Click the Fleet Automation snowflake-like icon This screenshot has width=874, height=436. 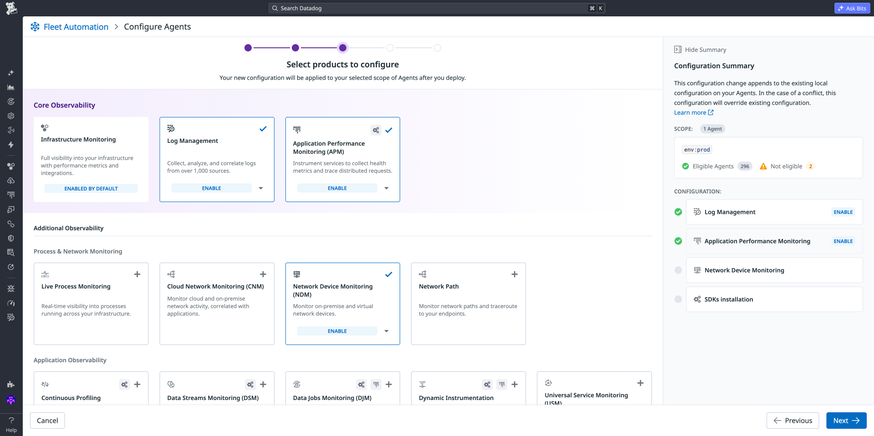tap(35, 27)
